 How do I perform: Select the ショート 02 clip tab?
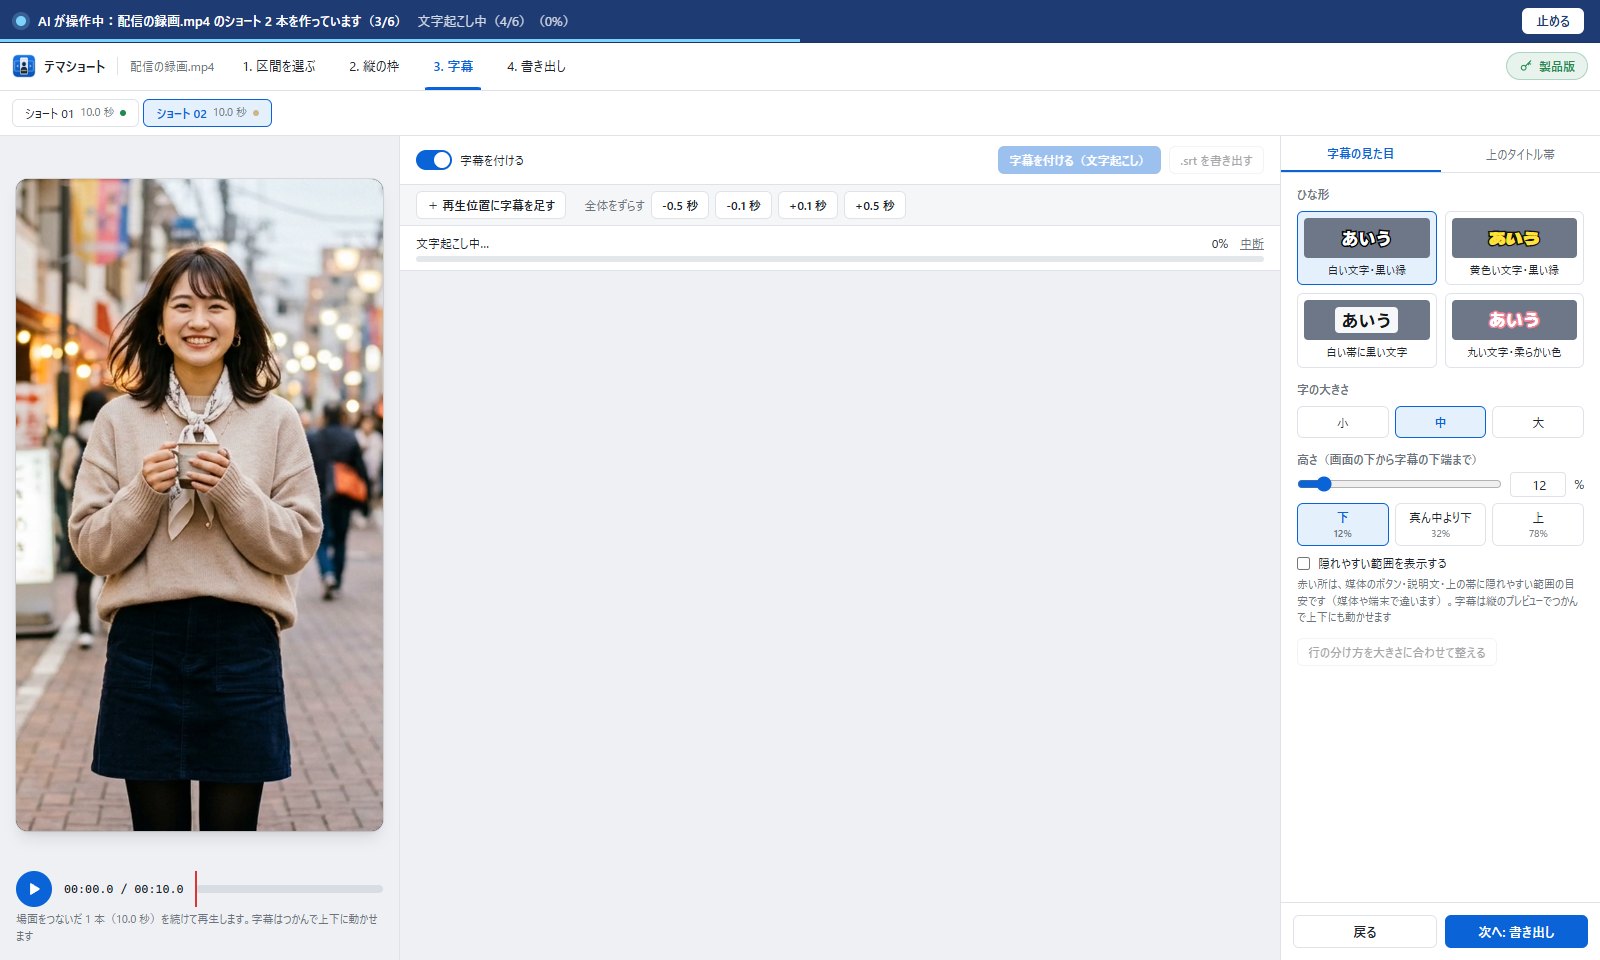point(207,113)
